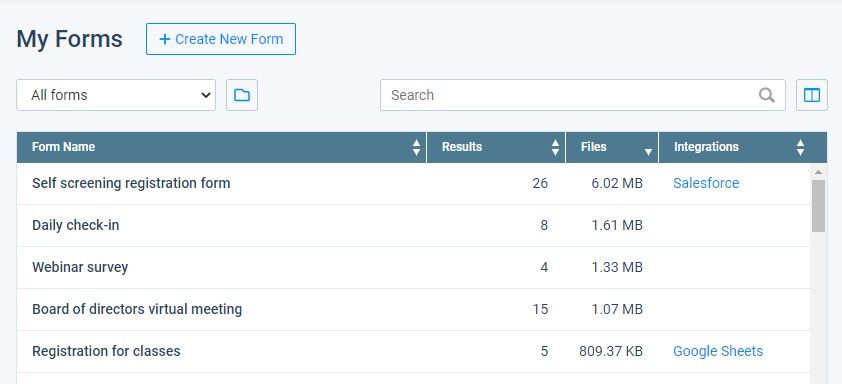
Task: Click the Integrations column header label
Action: click(706, 147)
